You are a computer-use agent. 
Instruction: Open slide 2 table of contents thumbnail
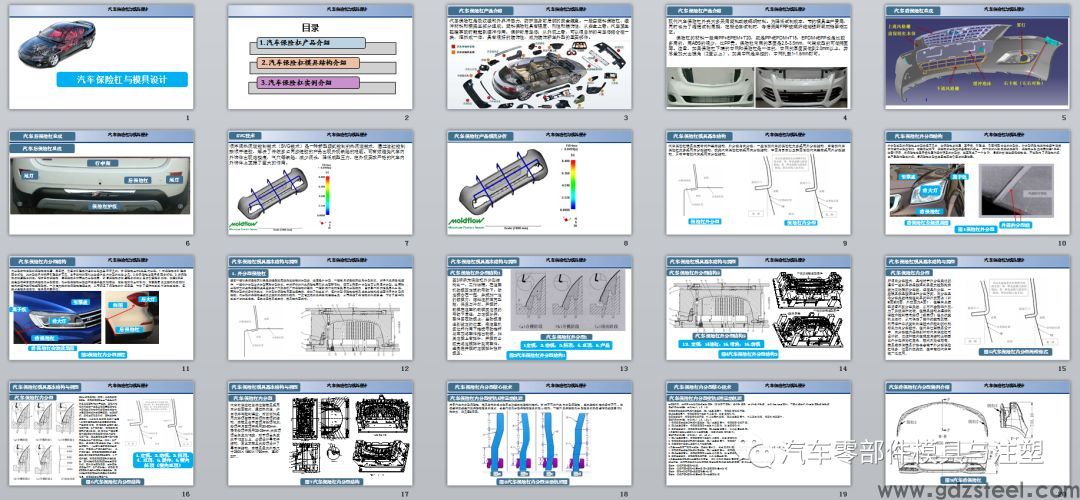point(320,56)
